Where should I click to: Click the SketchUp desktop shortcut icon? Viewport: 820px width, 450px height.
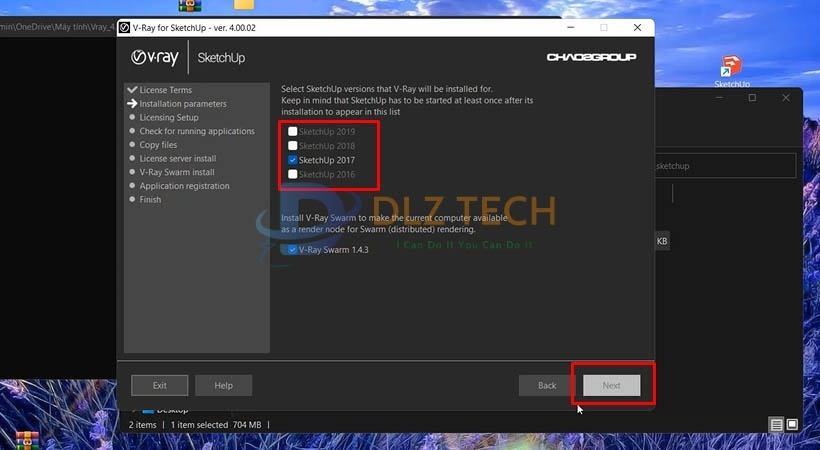pos(731,68)
